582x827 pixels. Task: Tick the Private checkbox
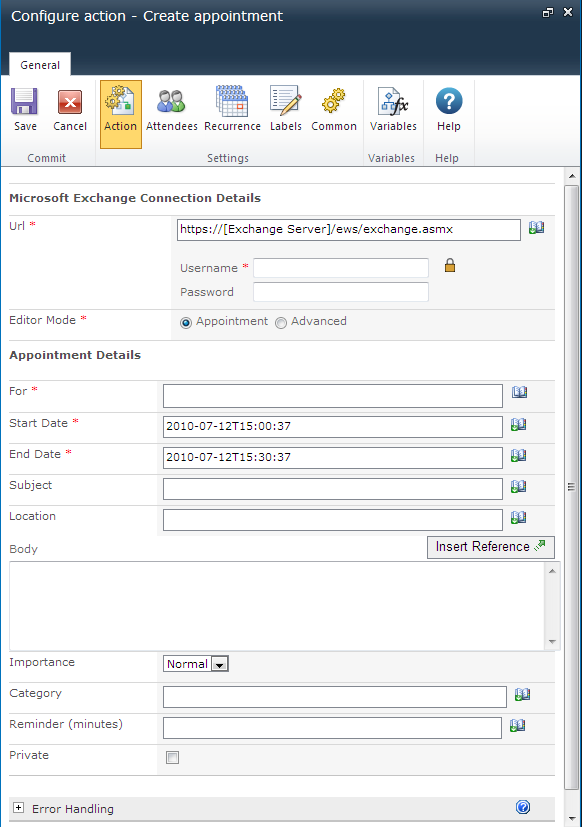pos(173,757)
